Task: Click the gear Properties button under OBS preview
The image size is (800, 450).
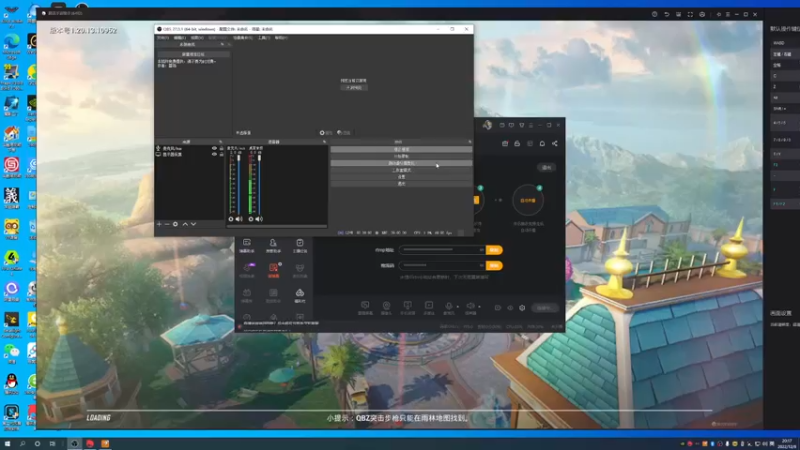Action: pos(326,133)
